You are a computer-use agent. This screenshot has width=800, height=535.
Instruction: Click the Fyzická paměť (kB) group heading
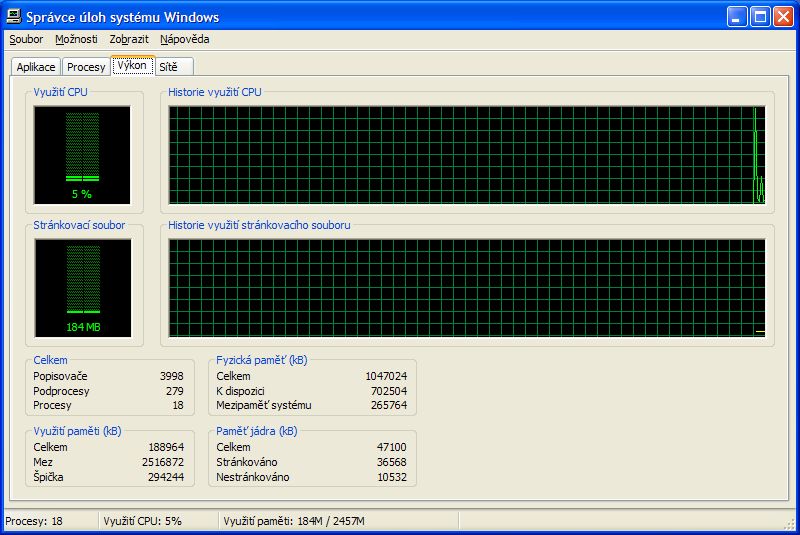point(262,360)
